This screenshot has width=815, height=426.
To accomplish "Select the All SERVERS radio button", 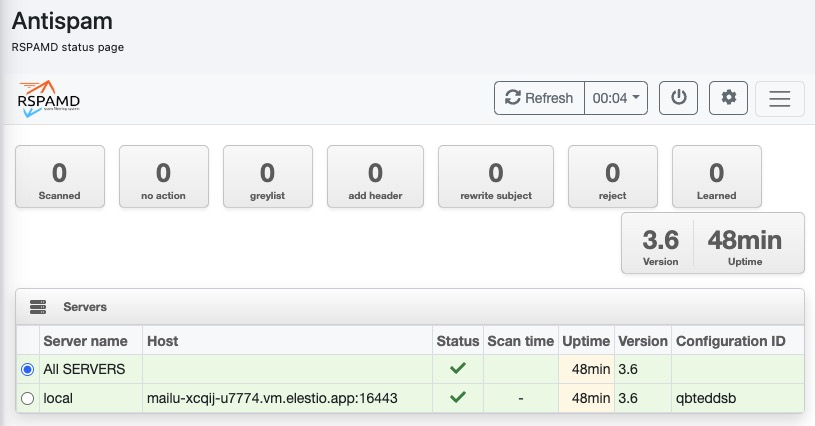I will coord(27,370).
